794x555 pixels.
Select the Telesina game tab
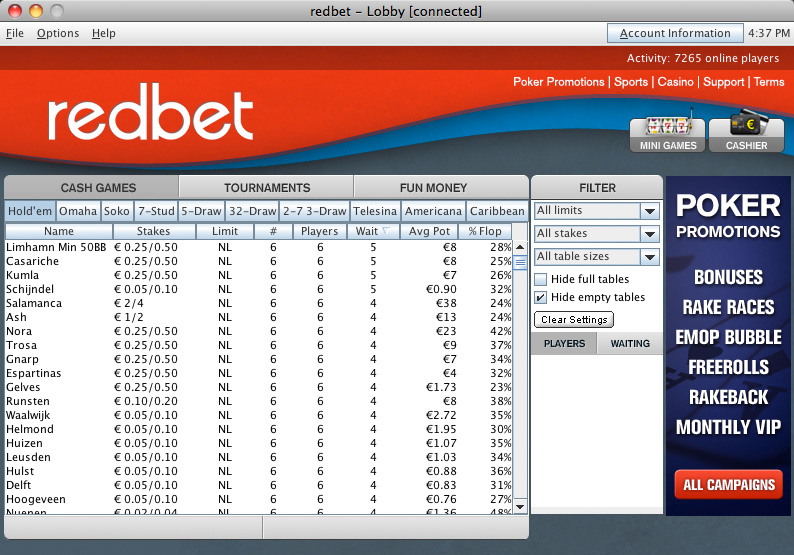(375, 211)
